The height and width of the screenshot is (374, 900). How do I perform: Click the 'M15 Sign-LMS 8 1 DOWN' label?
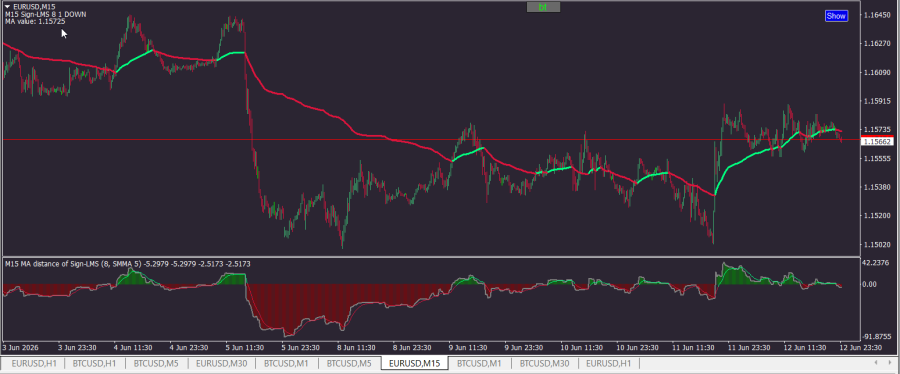(46, 14)
